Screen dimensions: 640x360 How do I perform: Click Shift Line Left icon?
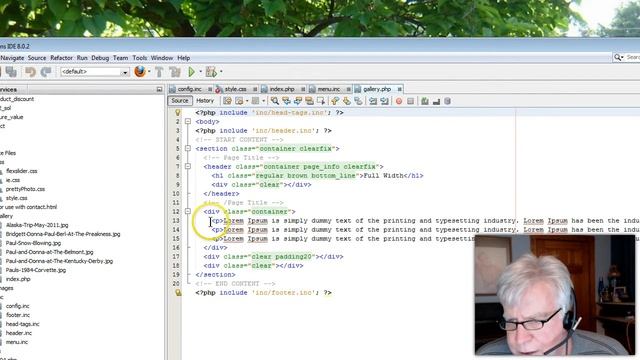tap(373, 101)
